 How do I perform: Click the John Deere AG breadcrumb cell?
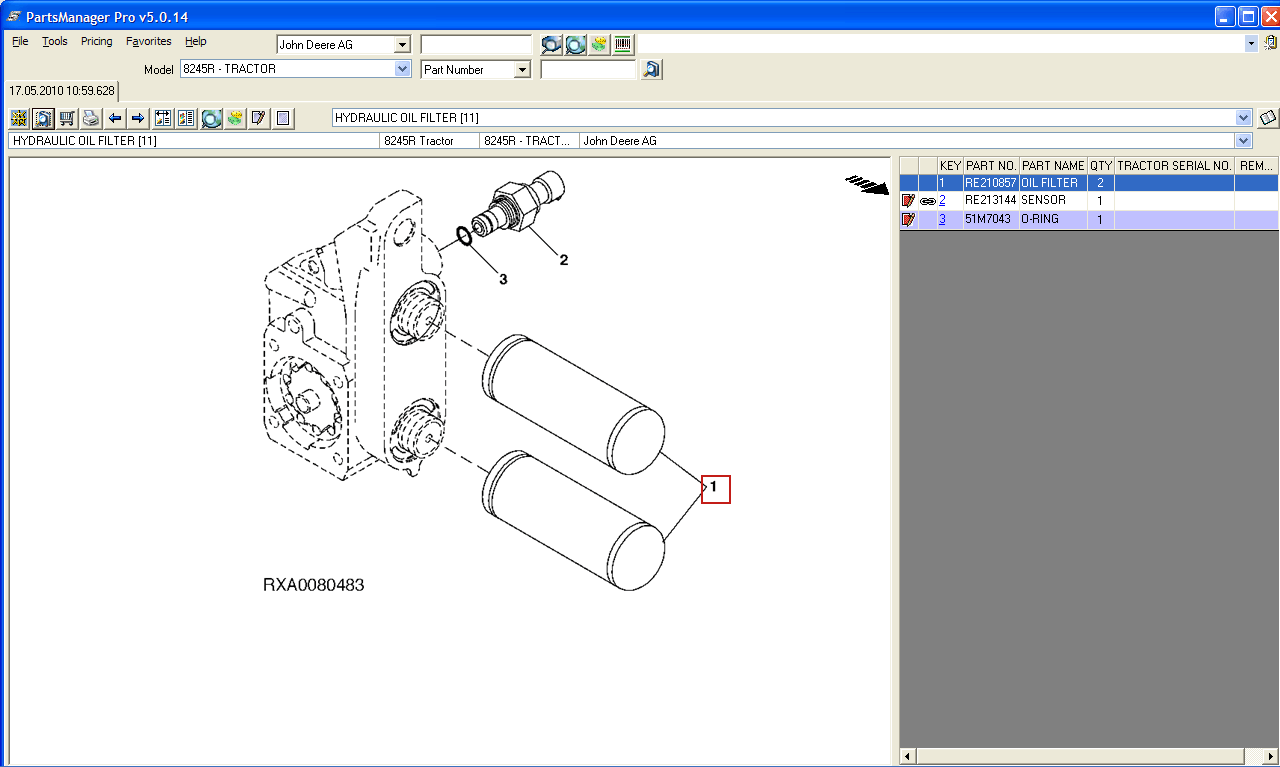[x=906, y=141]
